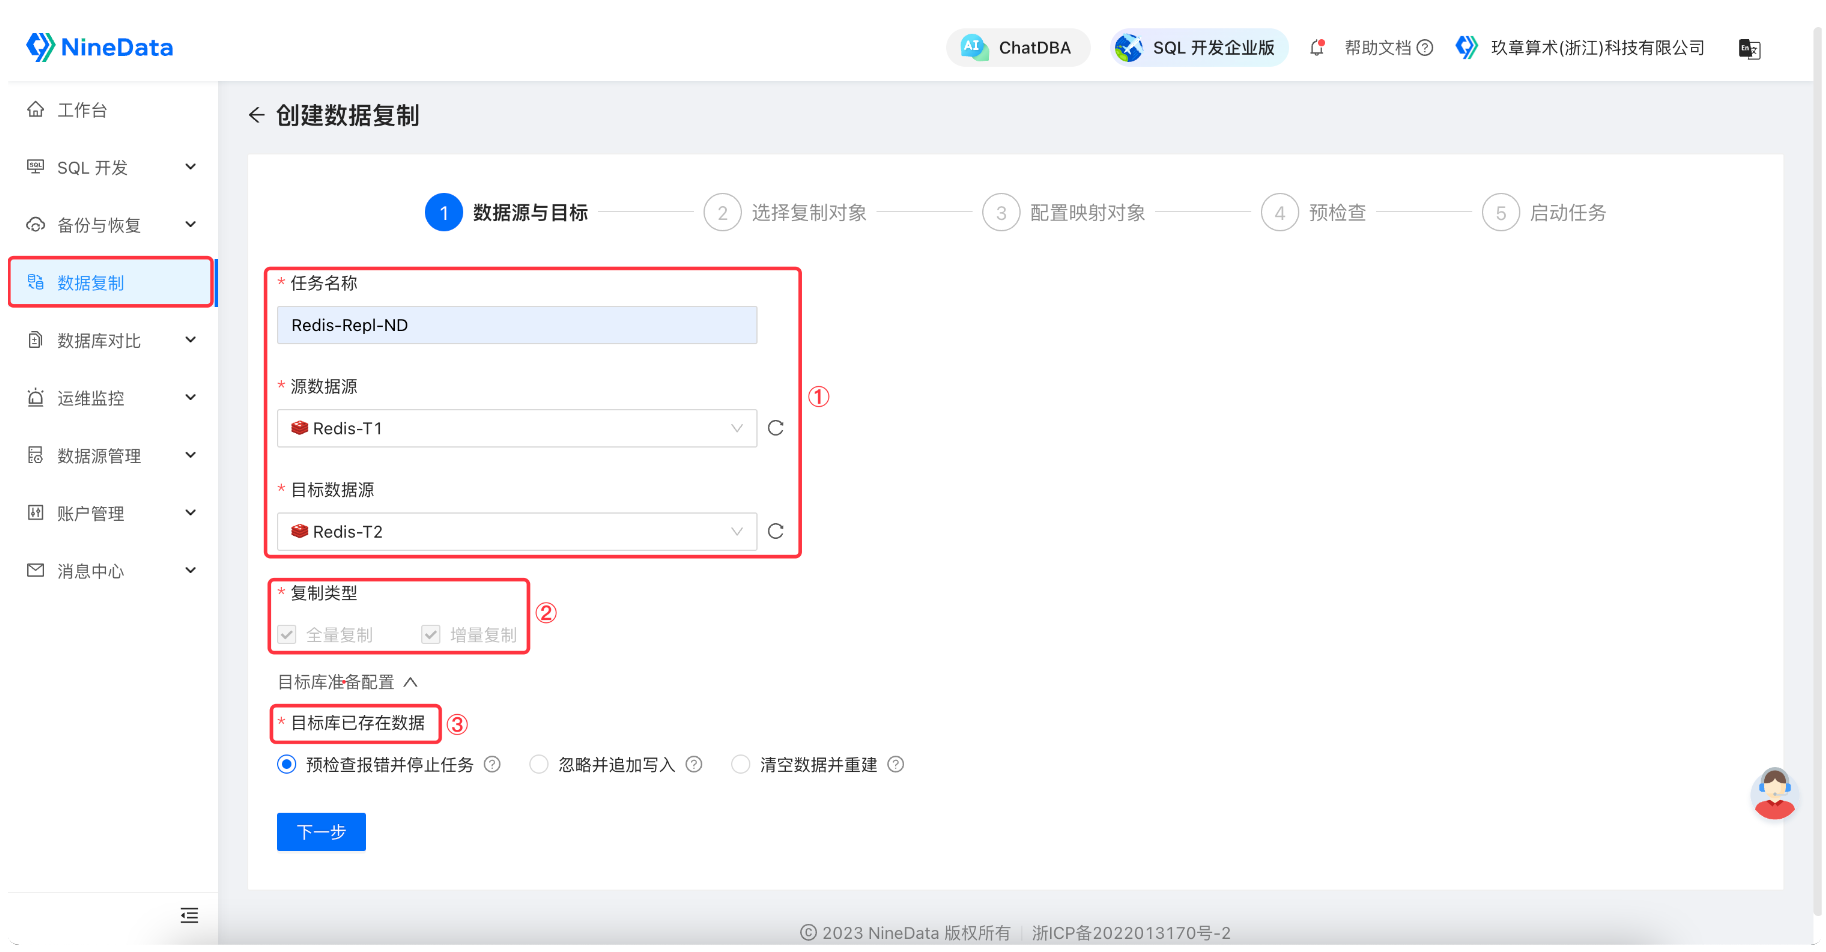
Task: Click step 2 选择复制对象
Action: 786,212
